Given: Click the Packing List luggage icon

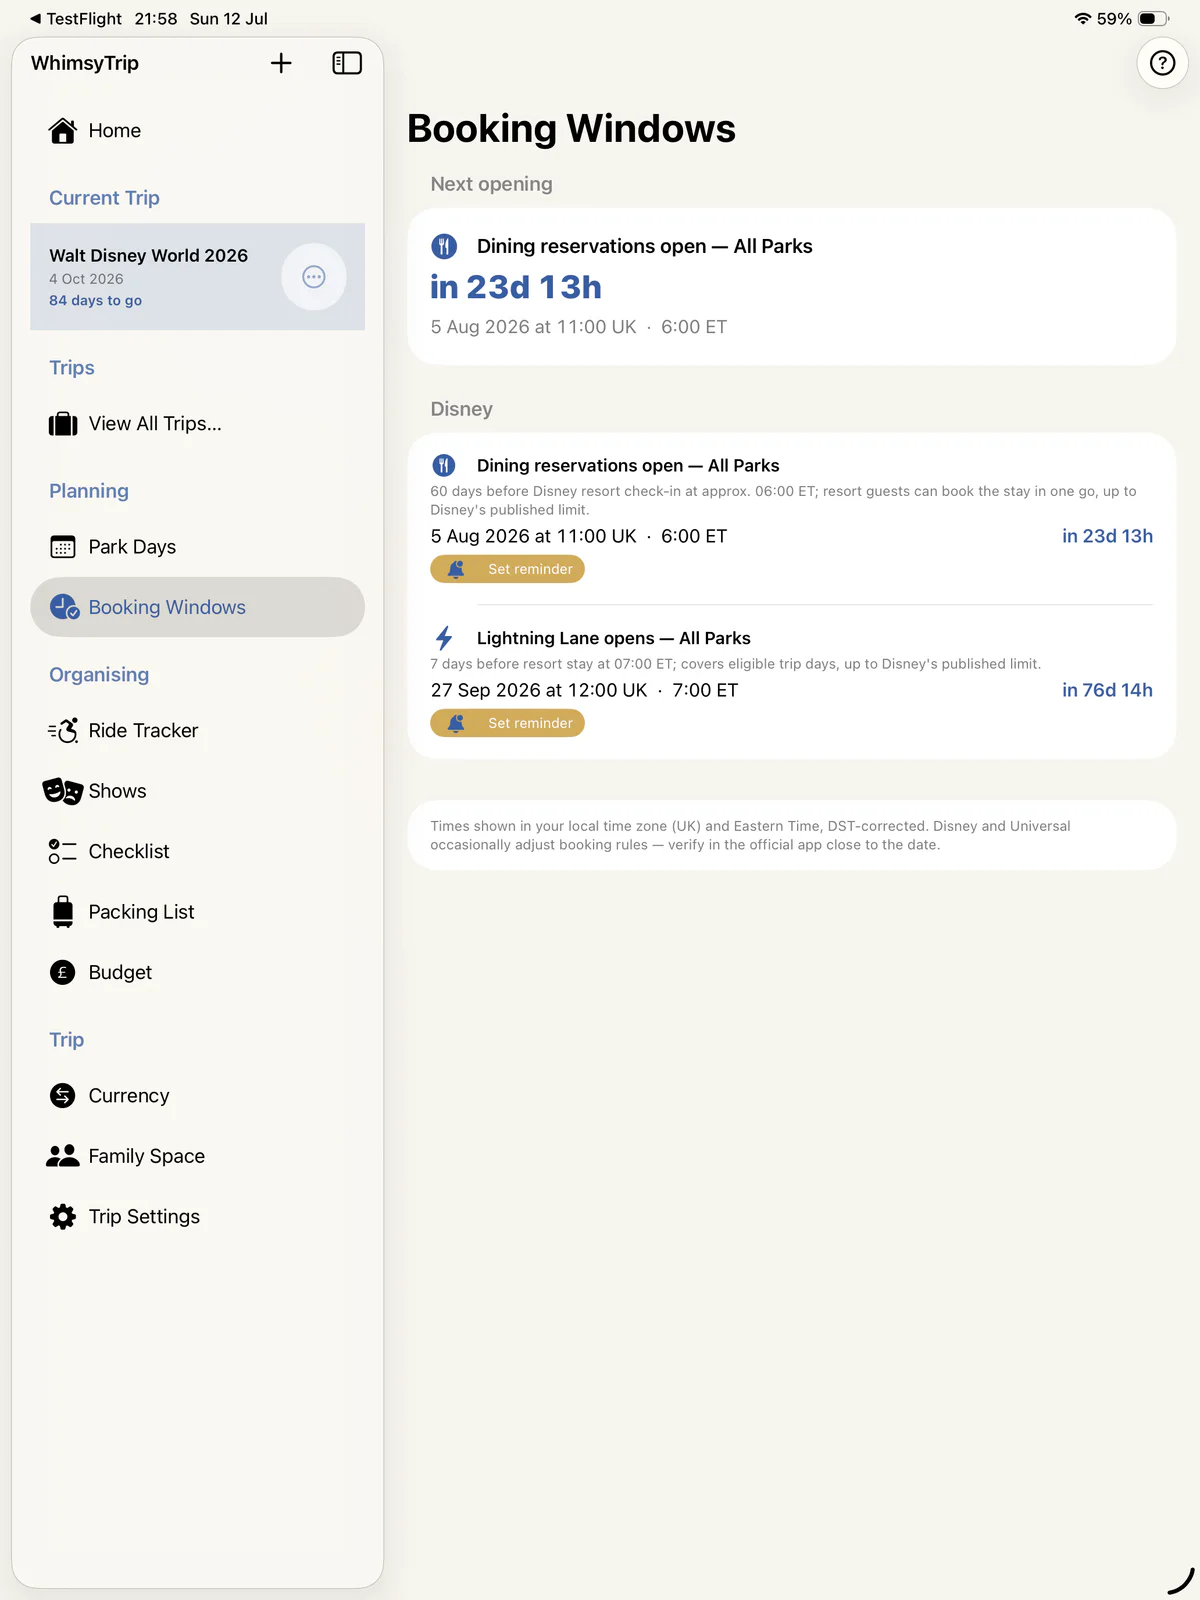Looking at the screenshot, I should click(63, 912).
